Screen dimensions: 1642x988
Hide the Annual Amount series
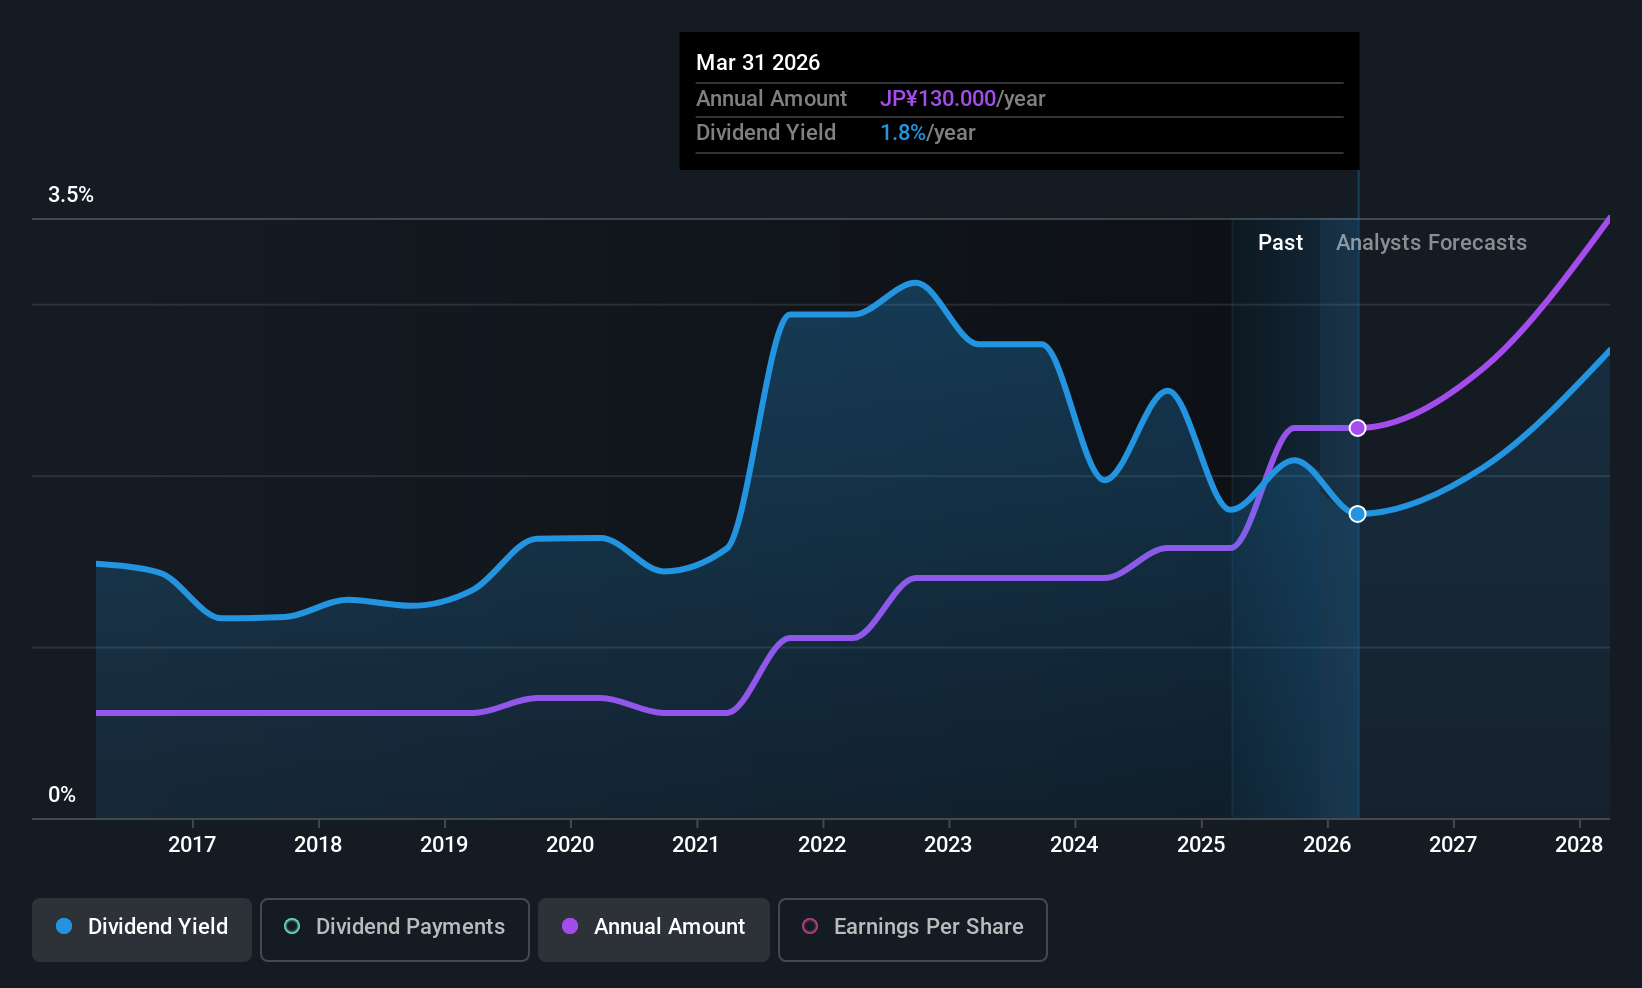[654, 929]
